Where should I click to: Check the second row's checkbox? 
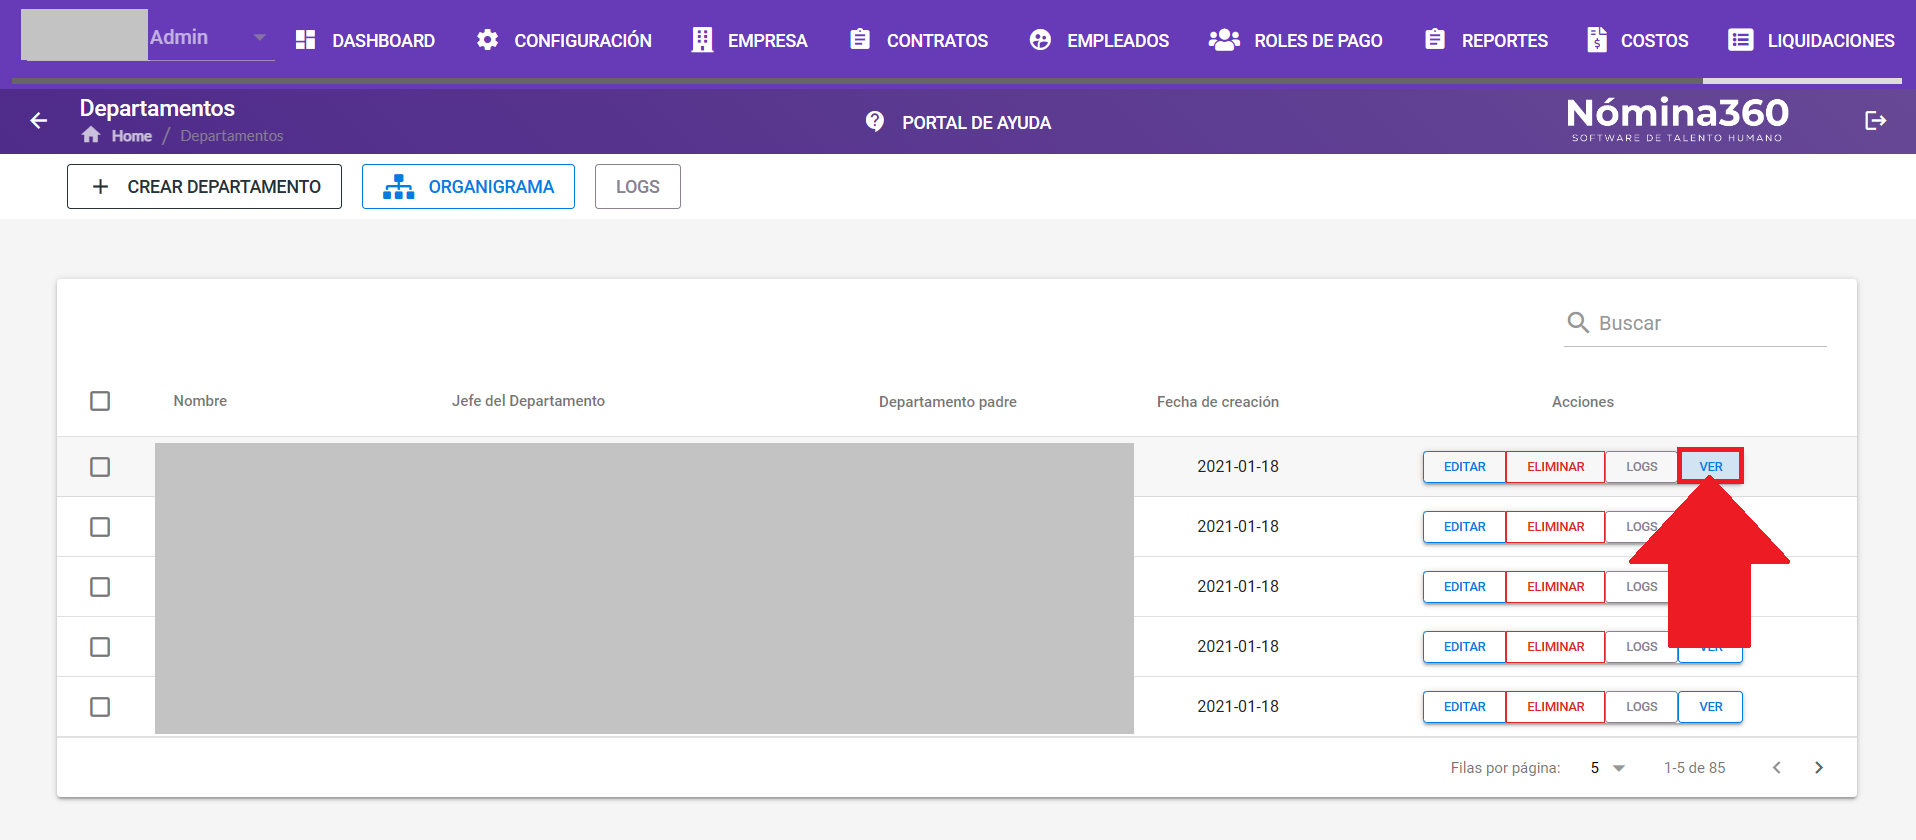100,527
